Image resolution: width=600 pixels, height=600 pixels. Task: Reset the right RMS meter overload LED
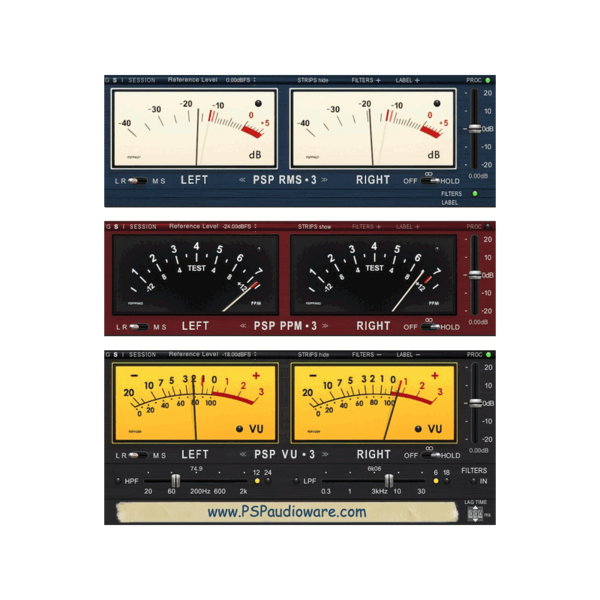[x=437, y=103]
